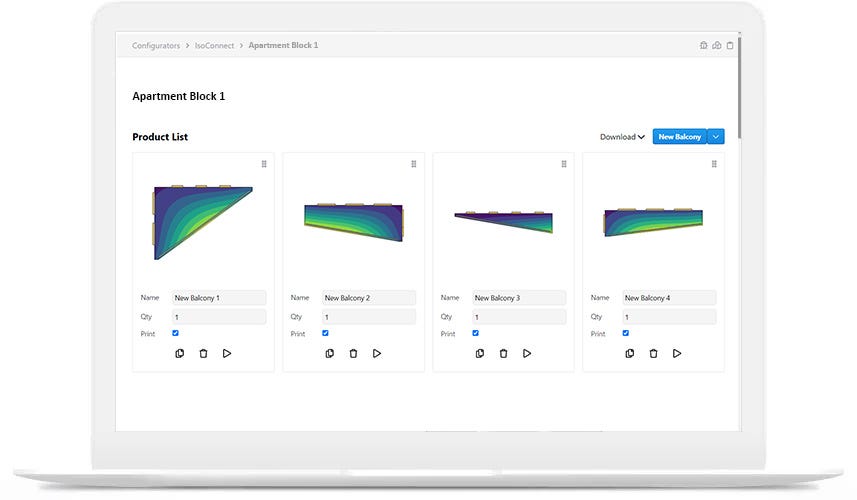Viewport: 857px width, 500px height.
Task: Delete New Balcony 4 with trash icon
Action: pyautogui.click(x=653, y=354)
